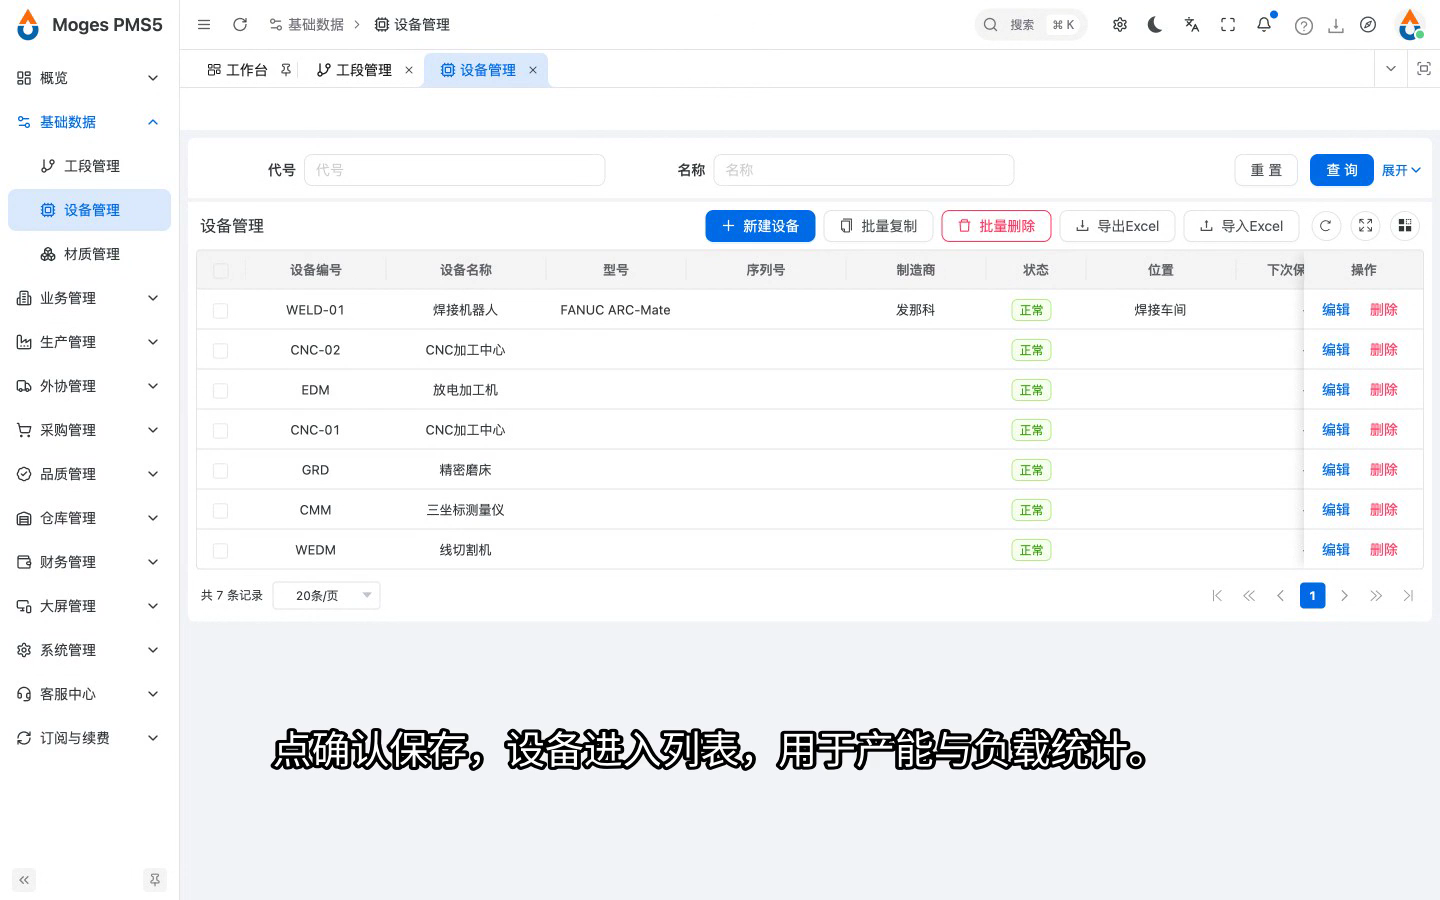Open the user avatar menu
This screenshot has height=900, width=1440.
[x=1411, y=25]
